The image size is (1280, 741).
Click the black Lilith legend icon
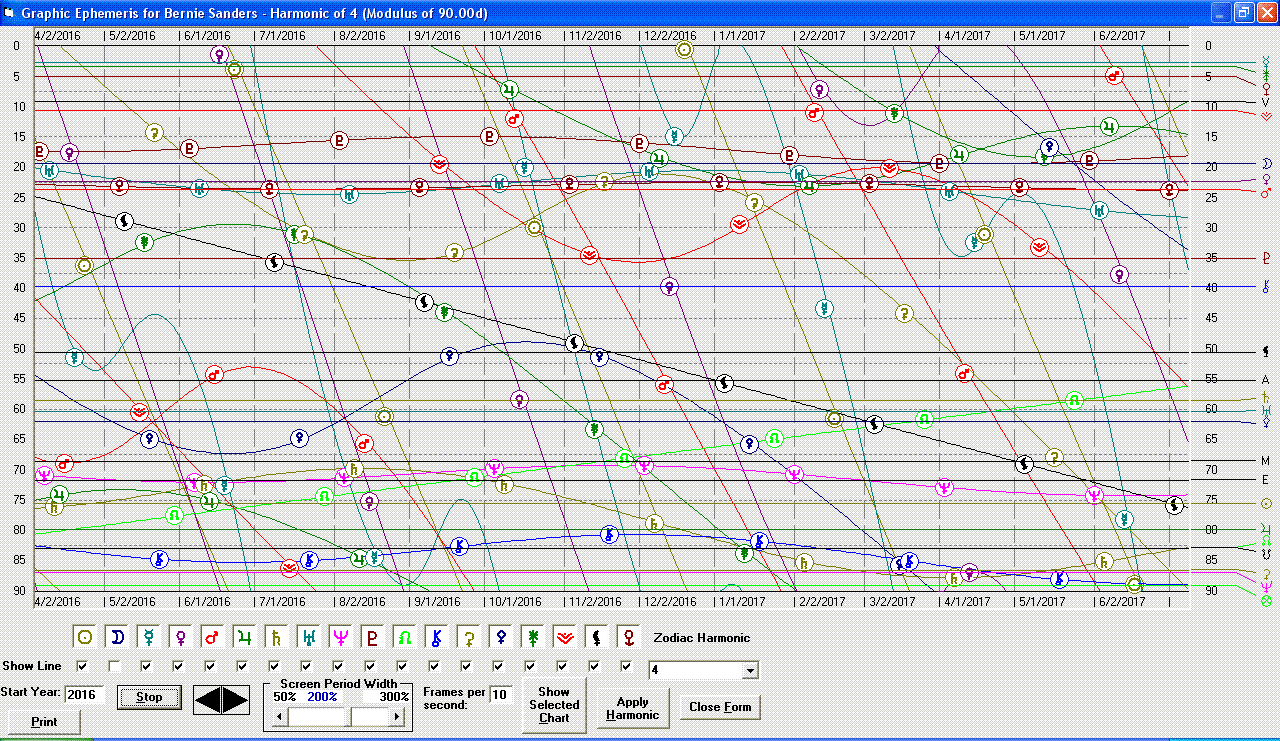(595, 637)
